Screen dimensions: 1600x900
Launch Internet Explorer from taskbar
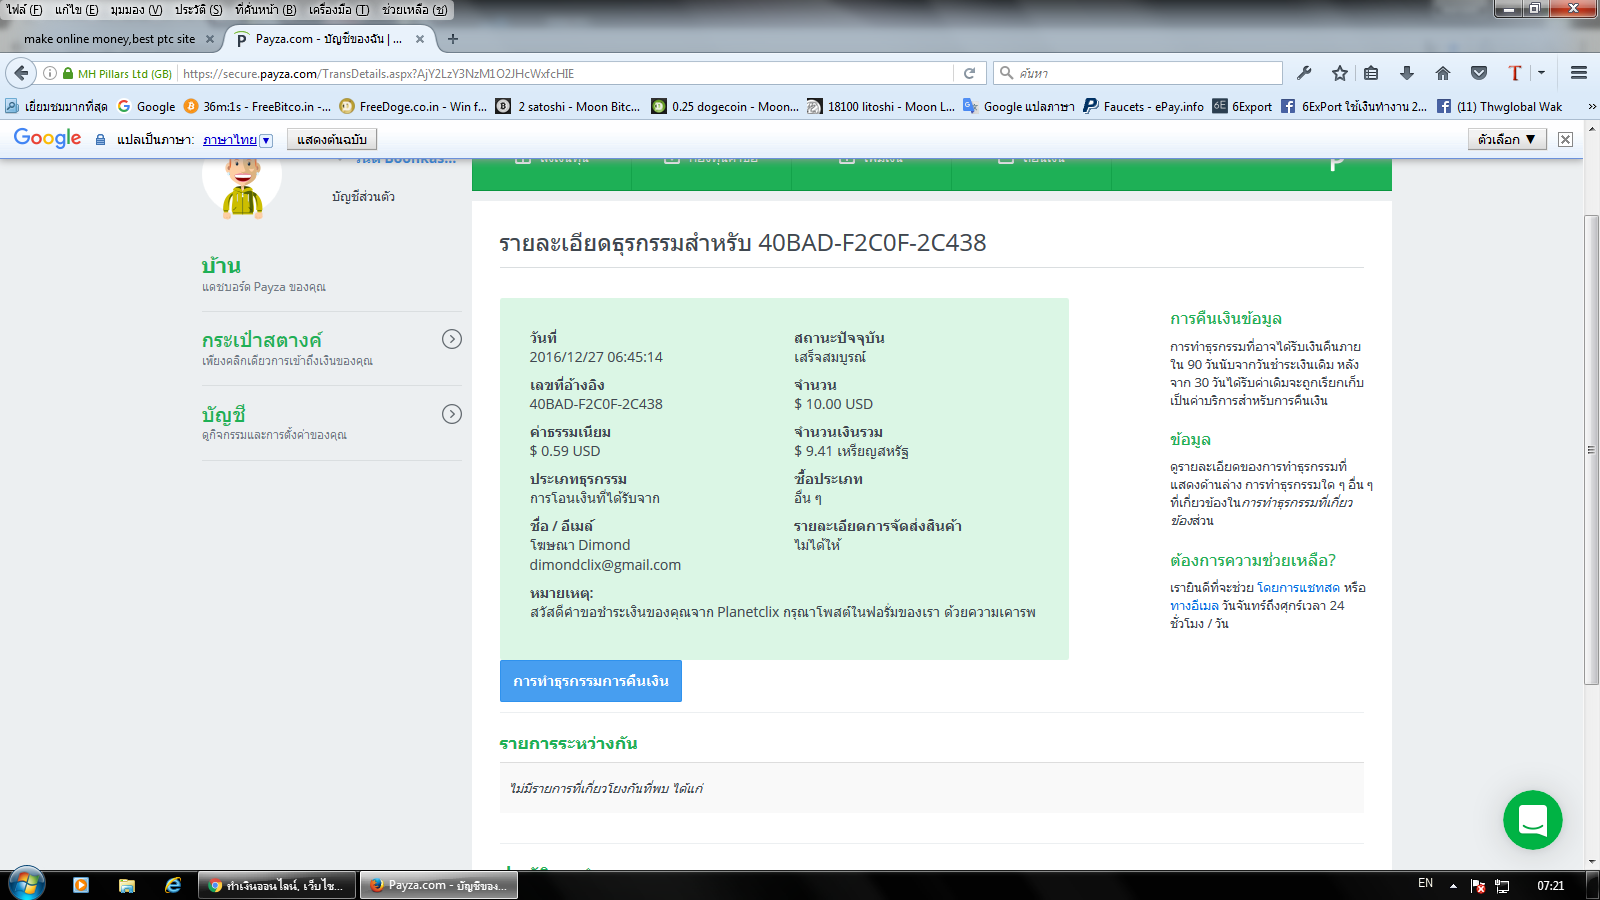click(x=173, y=885)
